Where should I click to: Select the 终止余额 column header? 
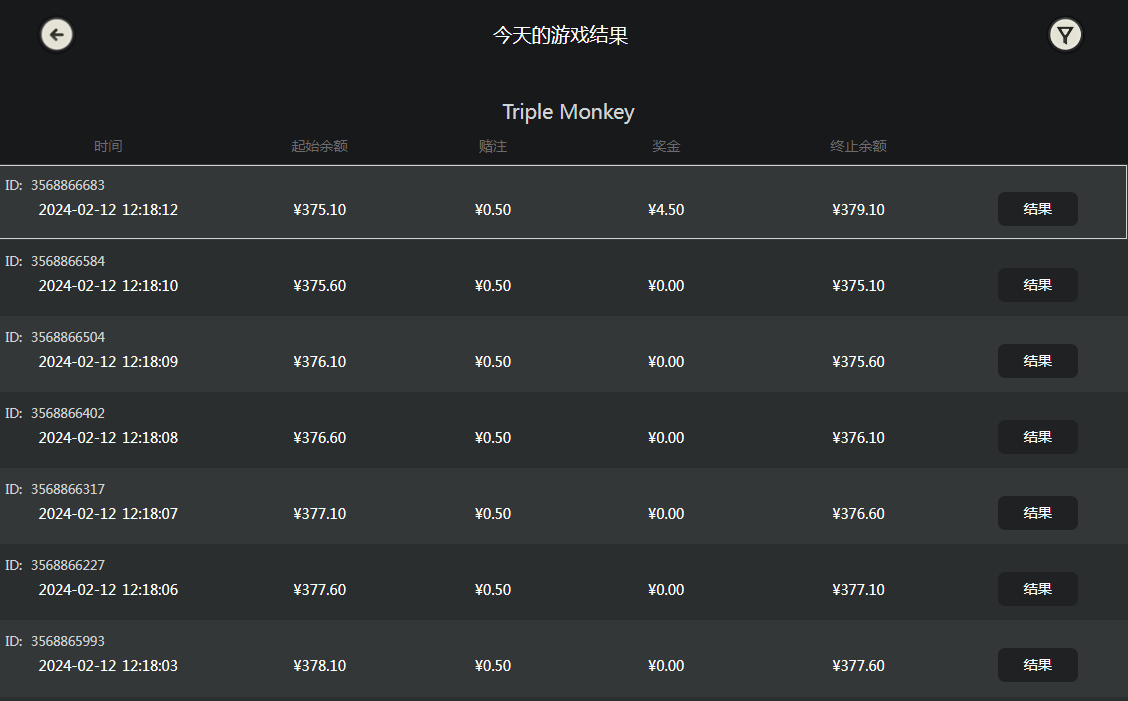(858, 147)
